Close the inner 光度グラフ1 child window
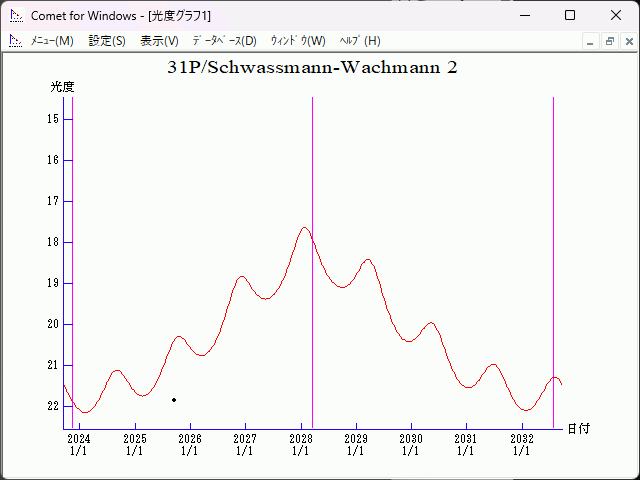Image resolution: width=640 pixels, height=480 pixels. 627,41
